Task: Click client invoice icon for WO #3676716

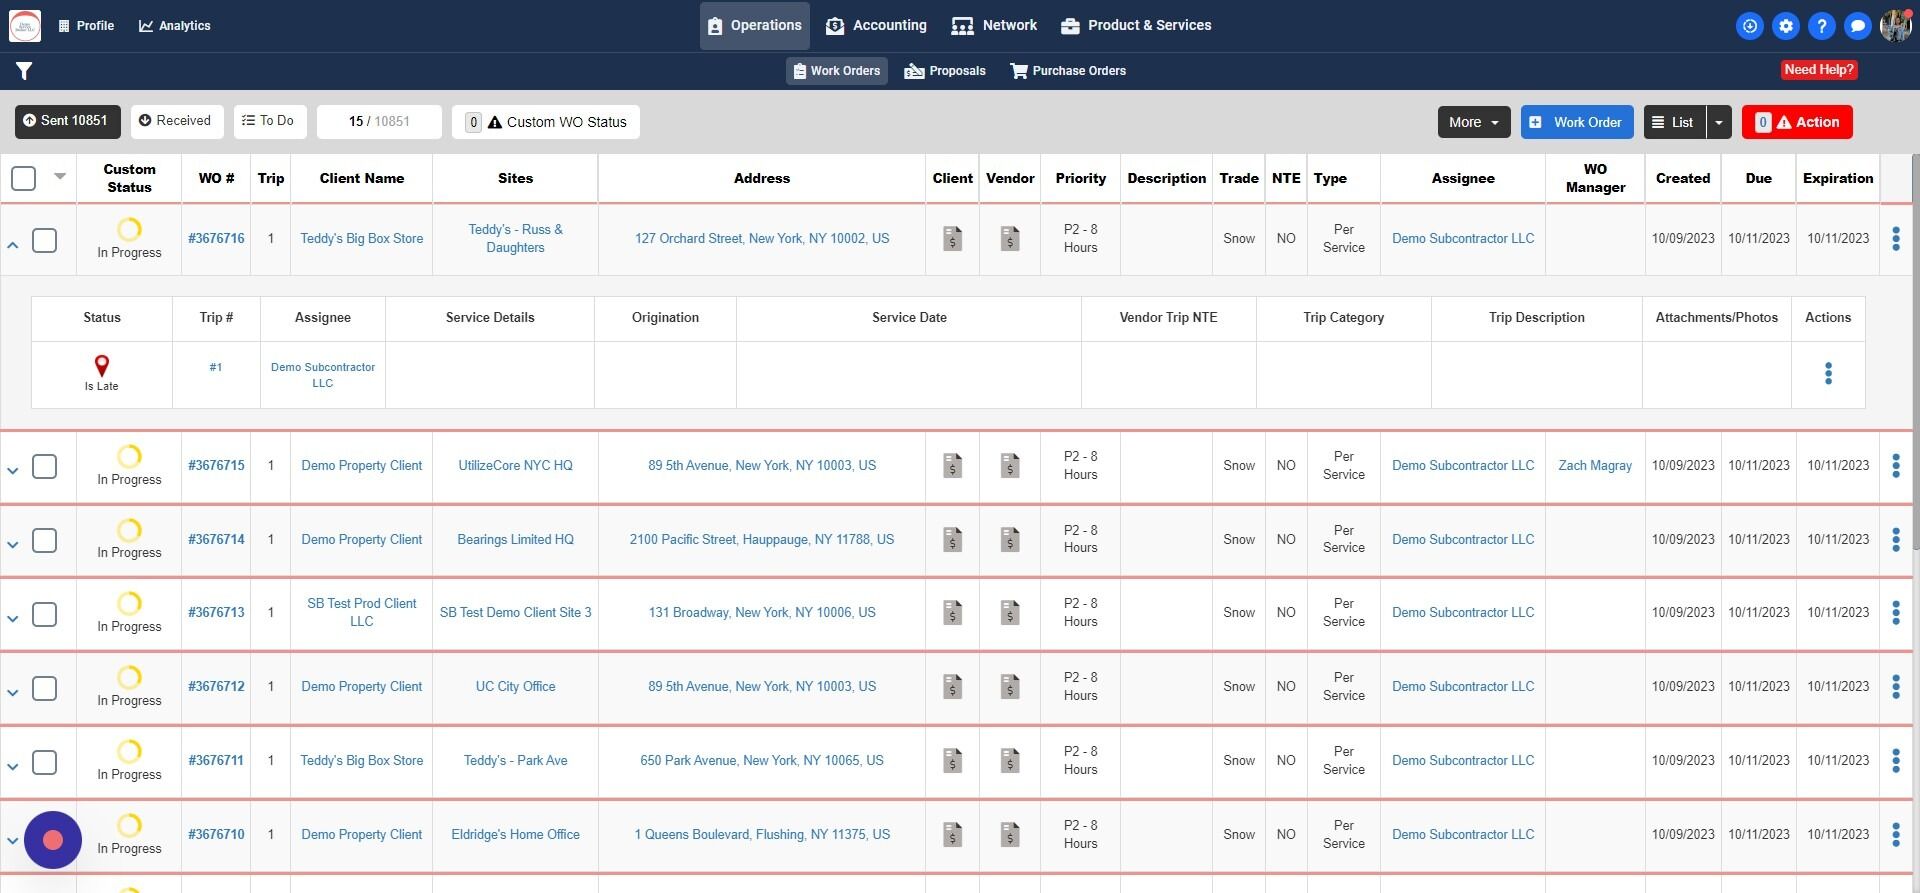Action: [x=952, y=239]
